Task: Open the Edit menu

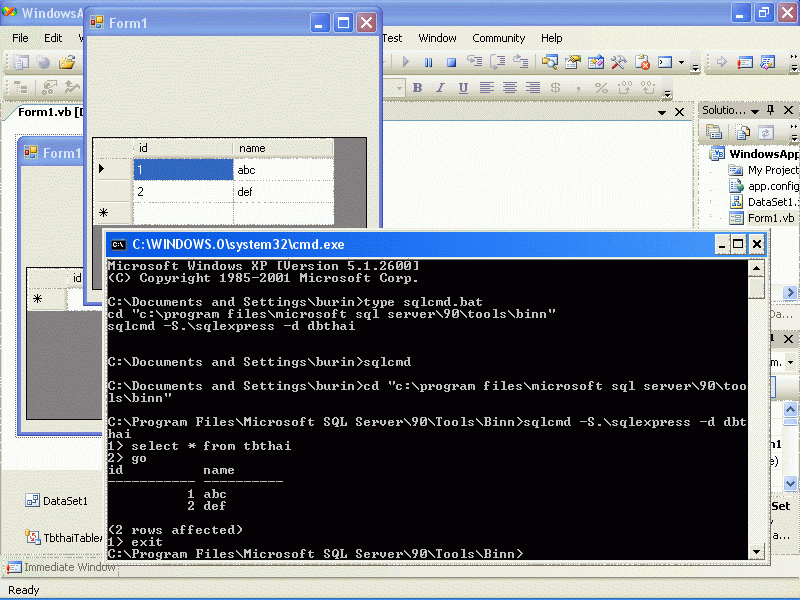Action: click(53, 38)
